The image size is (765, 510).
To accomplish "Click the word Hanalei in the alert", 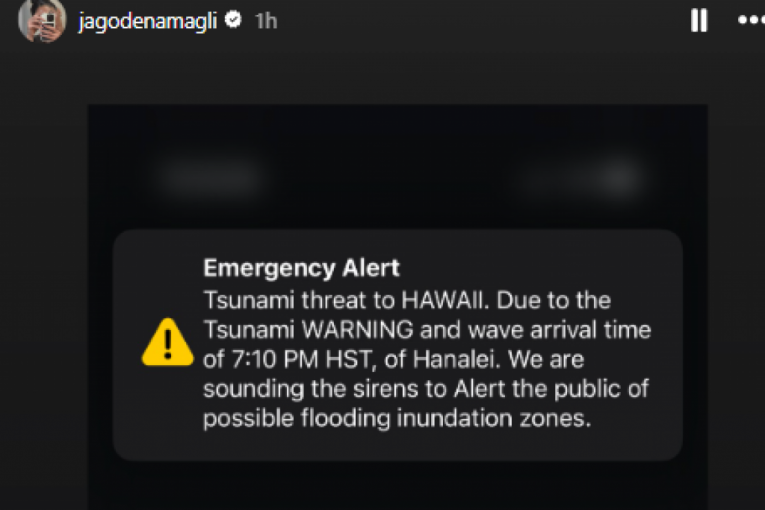I will tap(432, 359).
